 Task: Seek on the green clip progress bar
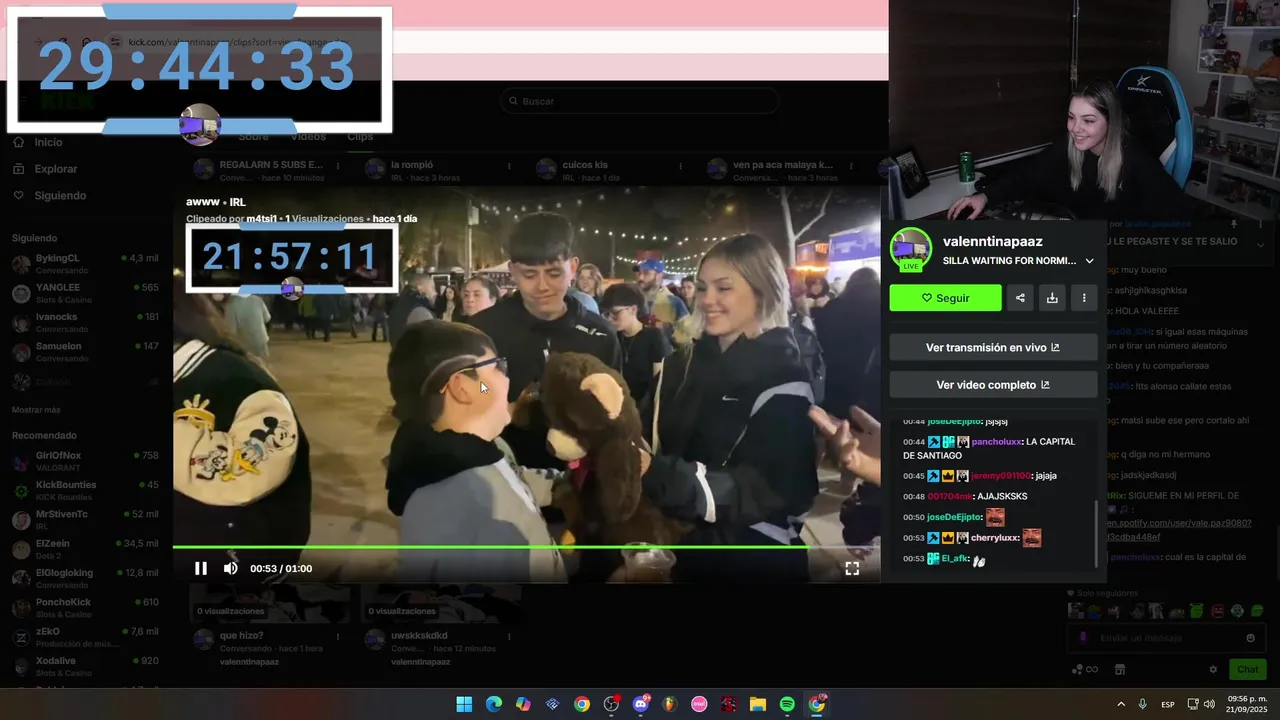526,547
